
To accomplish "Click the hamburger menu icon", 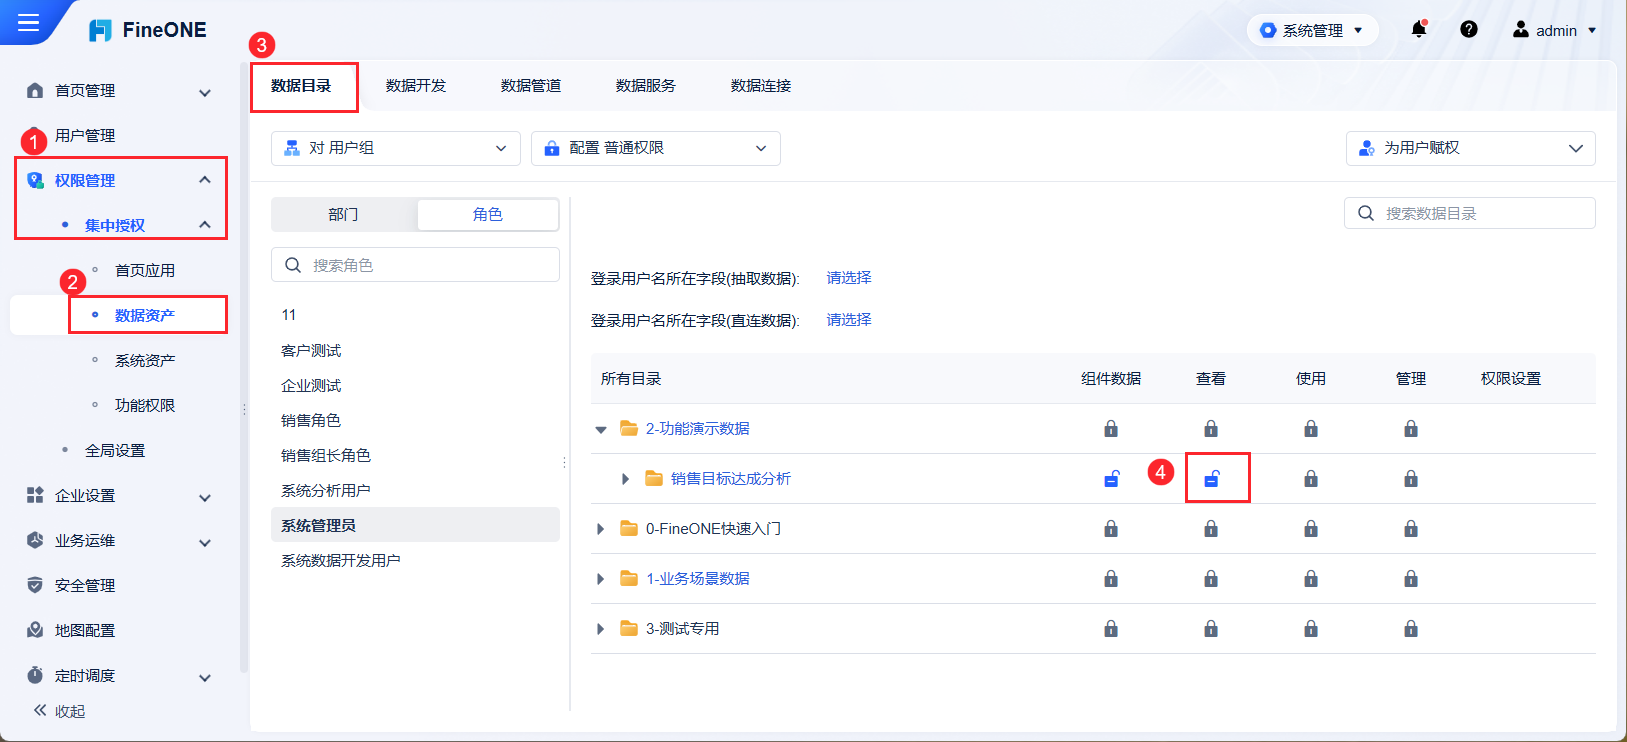I will [28, 22].
